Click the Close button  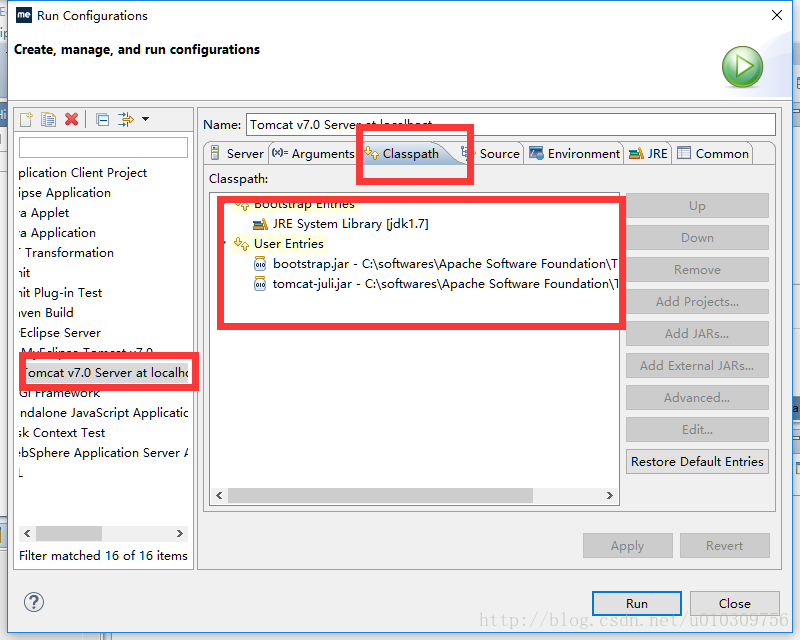tap(735, 603)
